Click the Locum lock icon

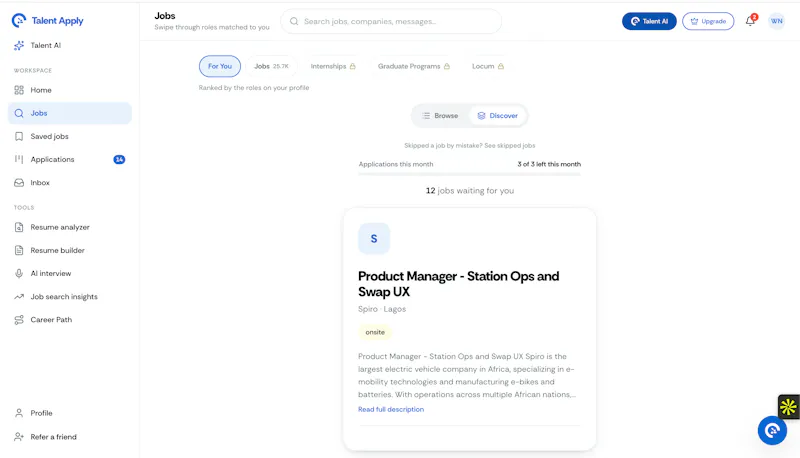501,66
